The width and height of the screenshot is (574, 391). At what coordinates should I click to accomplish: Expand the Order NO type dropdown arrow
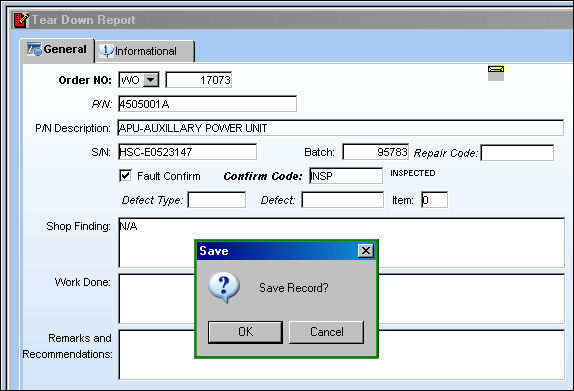point(151,79)
